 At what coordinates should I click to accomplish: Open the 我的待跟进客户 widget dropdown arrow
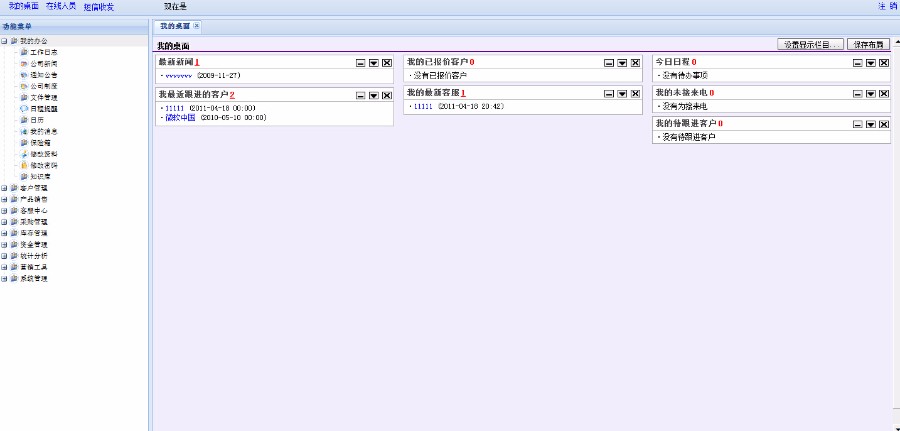coord(871,125)
